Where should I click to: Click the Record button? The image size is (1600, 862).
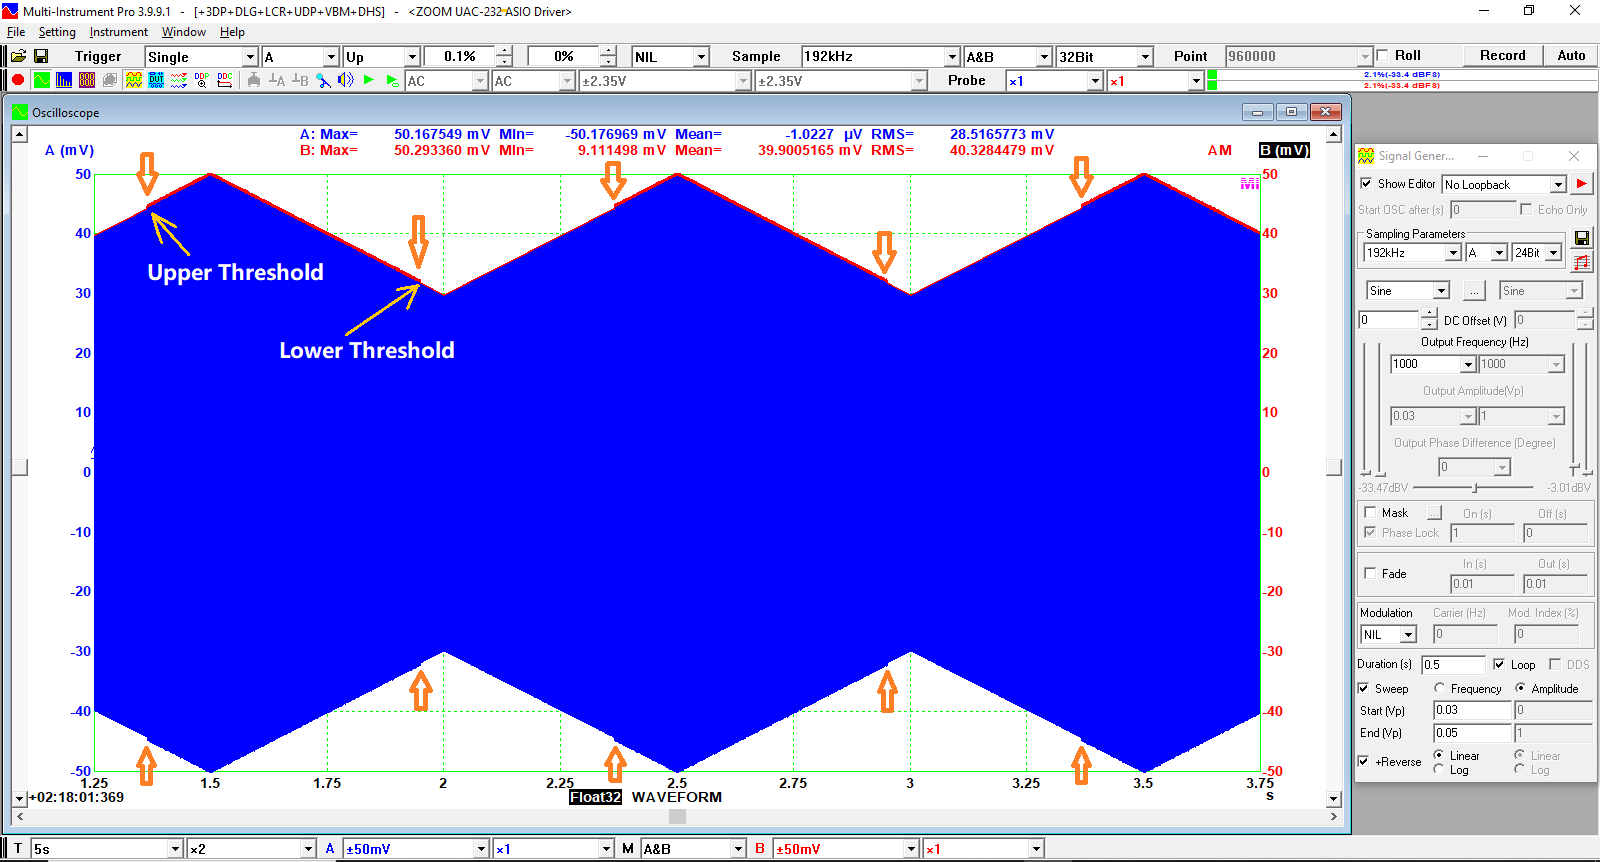(1503, 56)
